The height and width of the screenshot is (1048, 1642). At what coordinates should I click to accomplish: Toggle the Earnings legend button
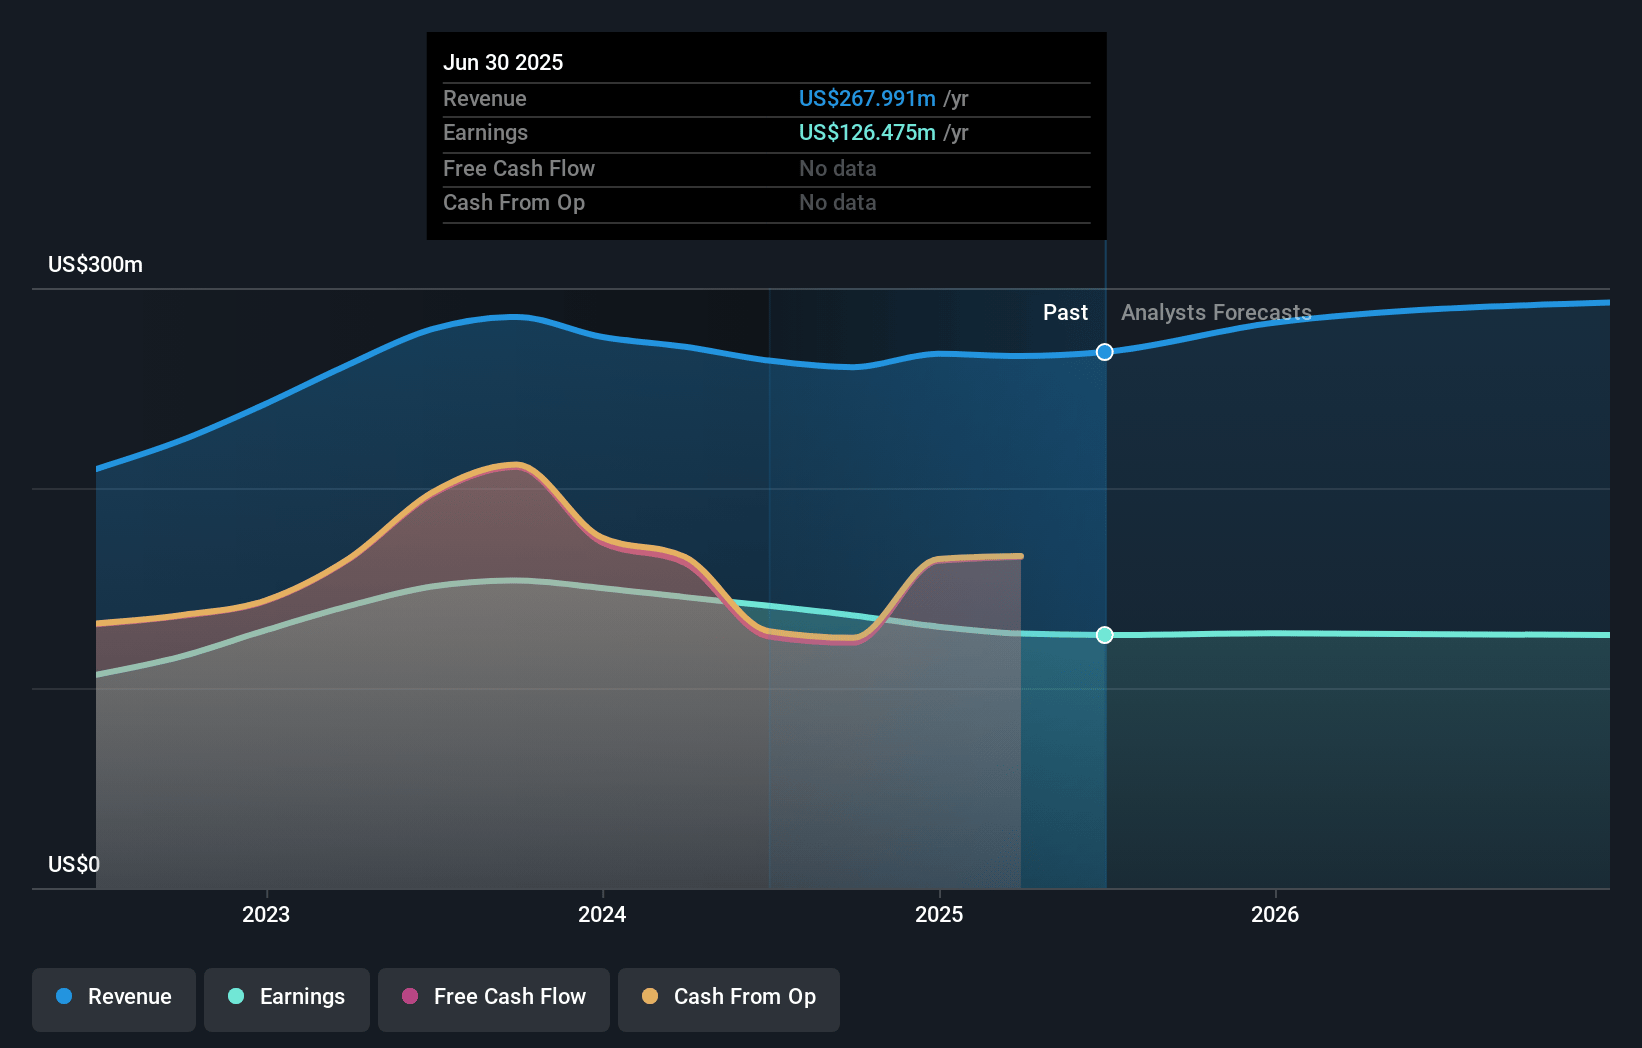point(287,999)
